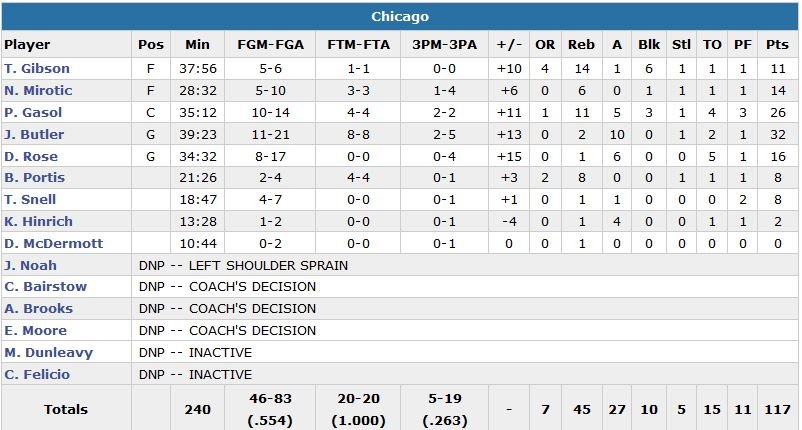
Task: Open C. Bairstow player profile
Action: [x=45, y=287]
